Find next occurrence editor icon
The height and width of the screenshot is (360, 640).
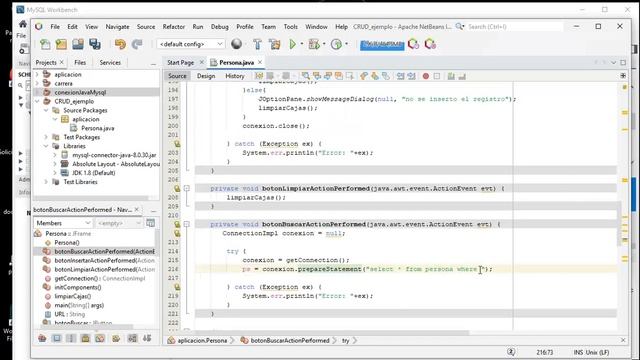pyautogui.click(x=328, y=76)
